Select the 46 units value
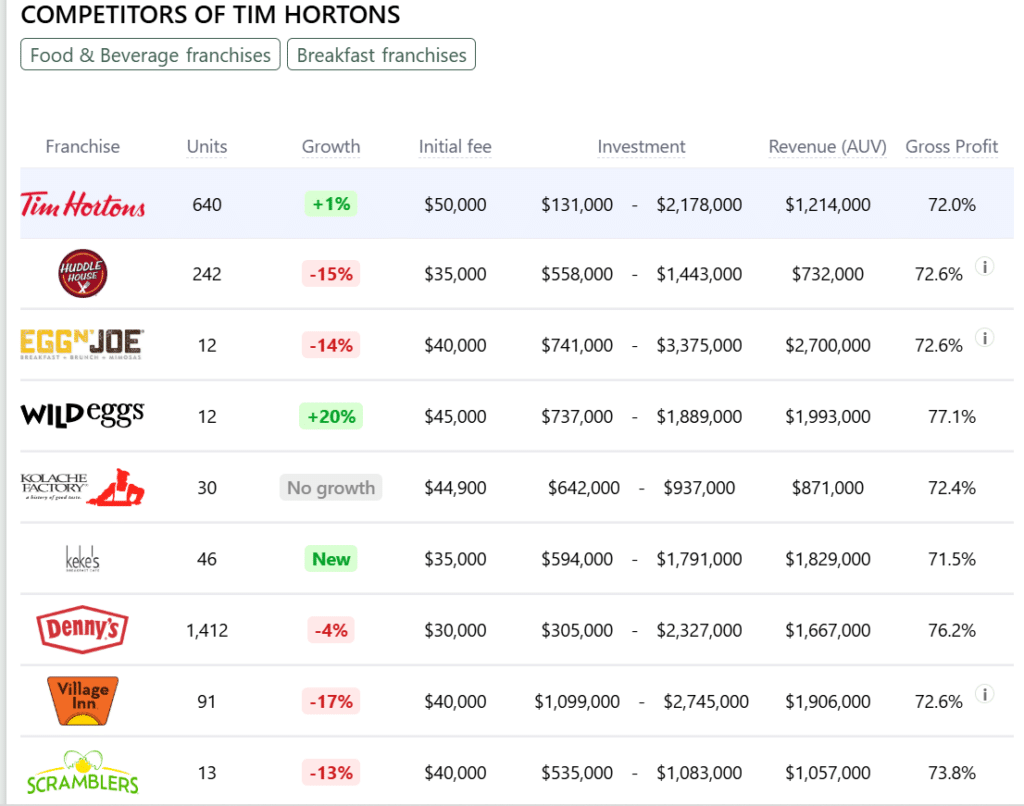 coord(207,559)
